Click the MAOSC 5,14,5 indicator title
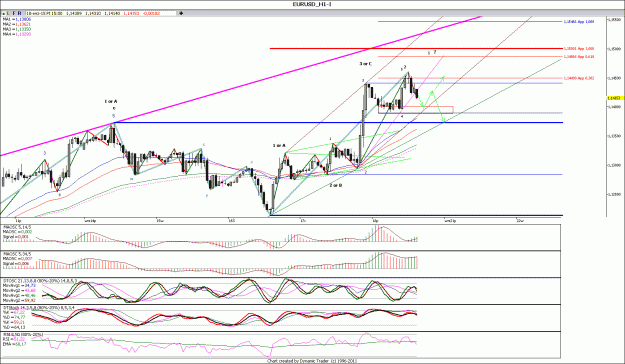Screen dimensions: 625x364 [17, 227]
